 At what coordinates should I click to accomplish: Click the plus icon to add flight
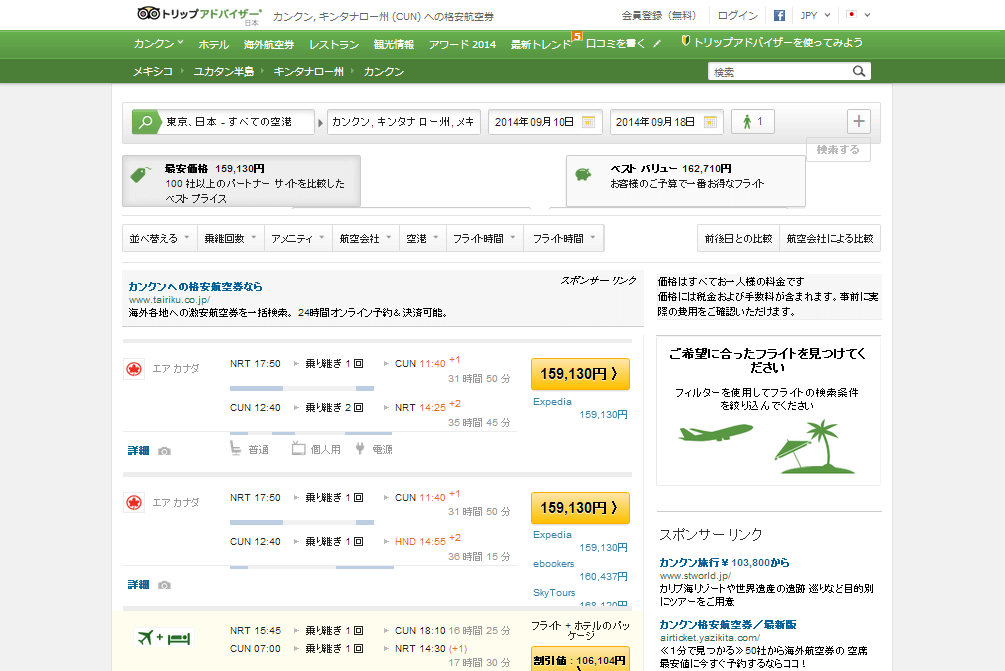pos(859,121)
